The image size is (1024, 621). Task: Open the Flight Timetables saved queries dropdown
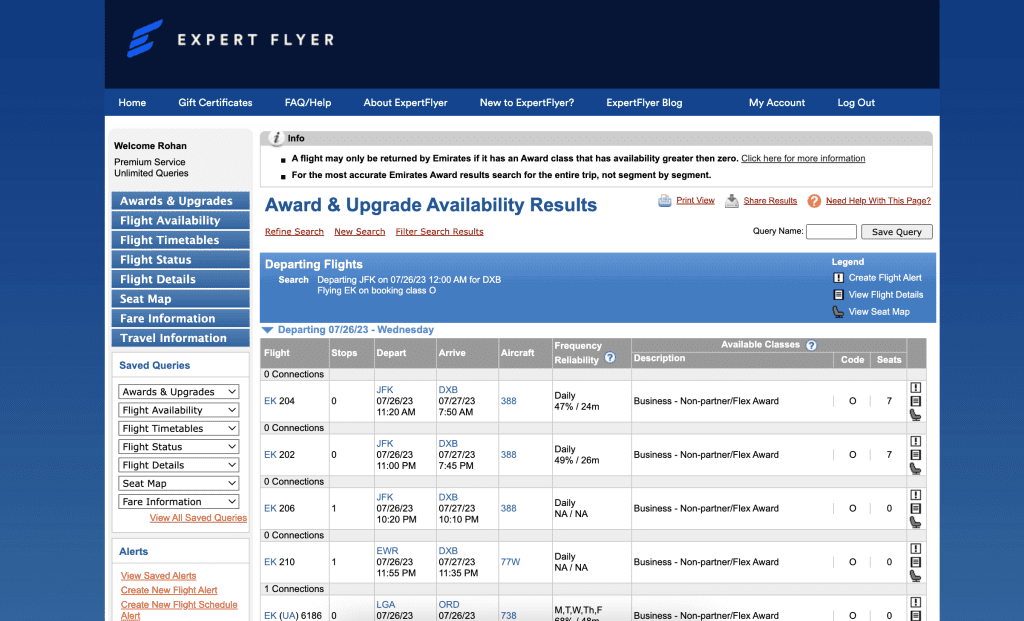(178, 428)
